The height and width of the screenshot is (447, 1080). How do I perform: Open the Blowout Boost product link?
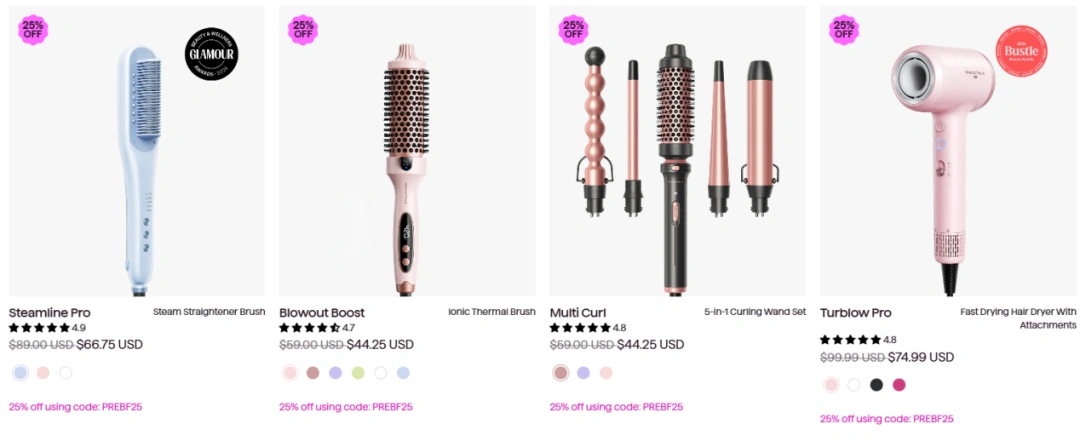click(322, 313)
